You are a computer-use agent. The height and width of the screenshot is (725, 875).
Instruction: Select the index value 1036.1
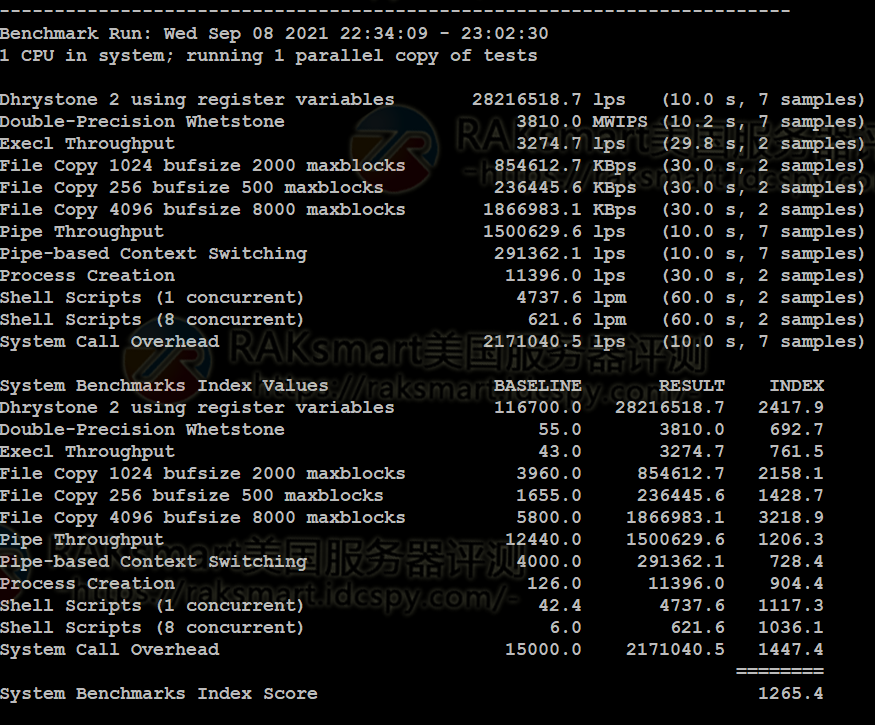791,628
